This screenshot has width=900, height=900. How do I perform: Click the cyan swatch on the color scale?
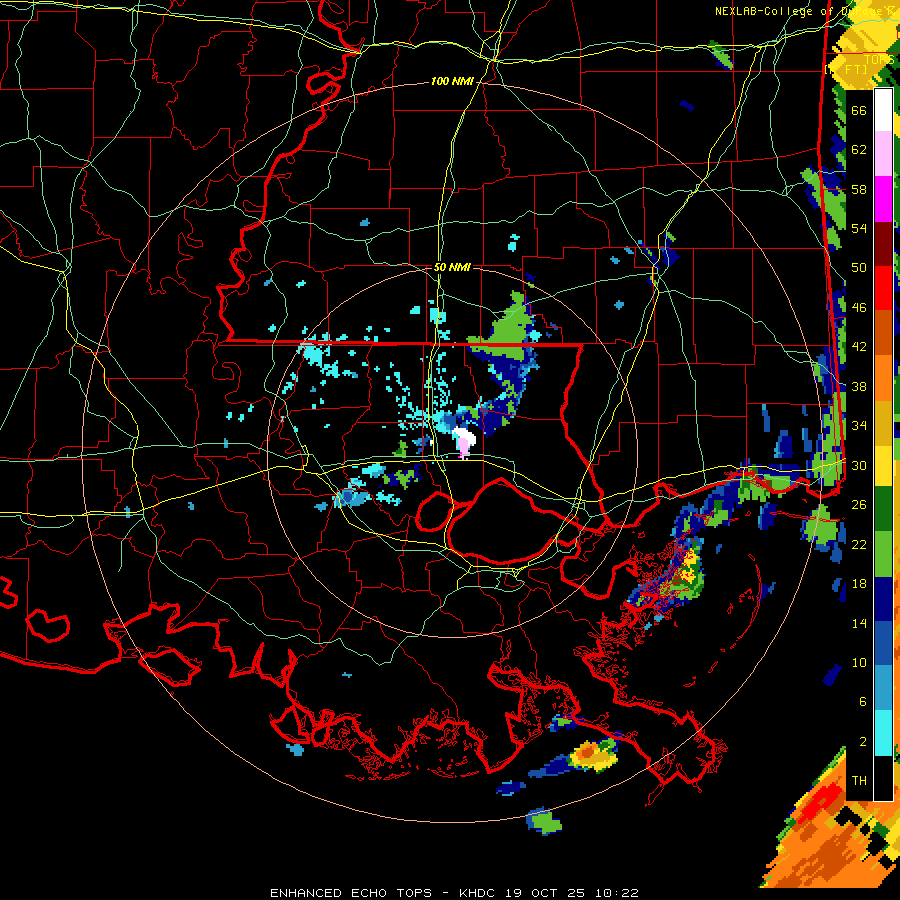(x=883, y=733)
